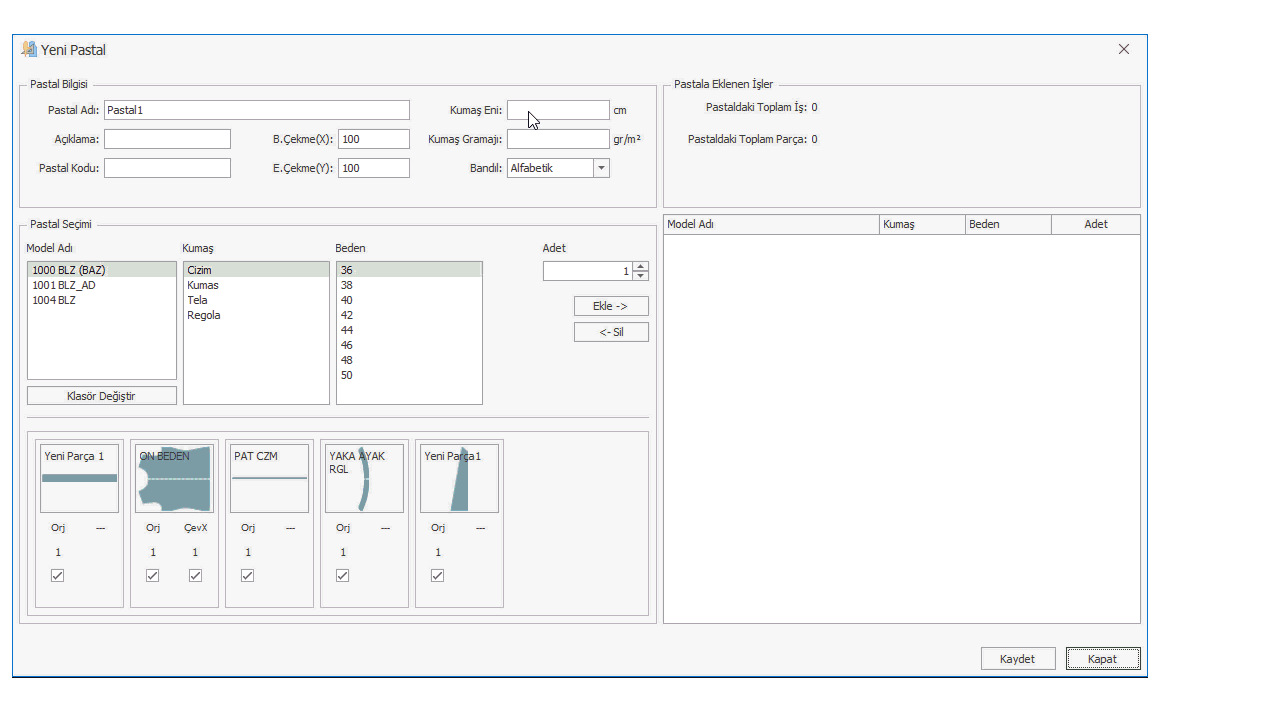Select model 1001 BLZ_AD in the list
The height and width of the screenshot is (712, 1270).
tap(64, 285)
